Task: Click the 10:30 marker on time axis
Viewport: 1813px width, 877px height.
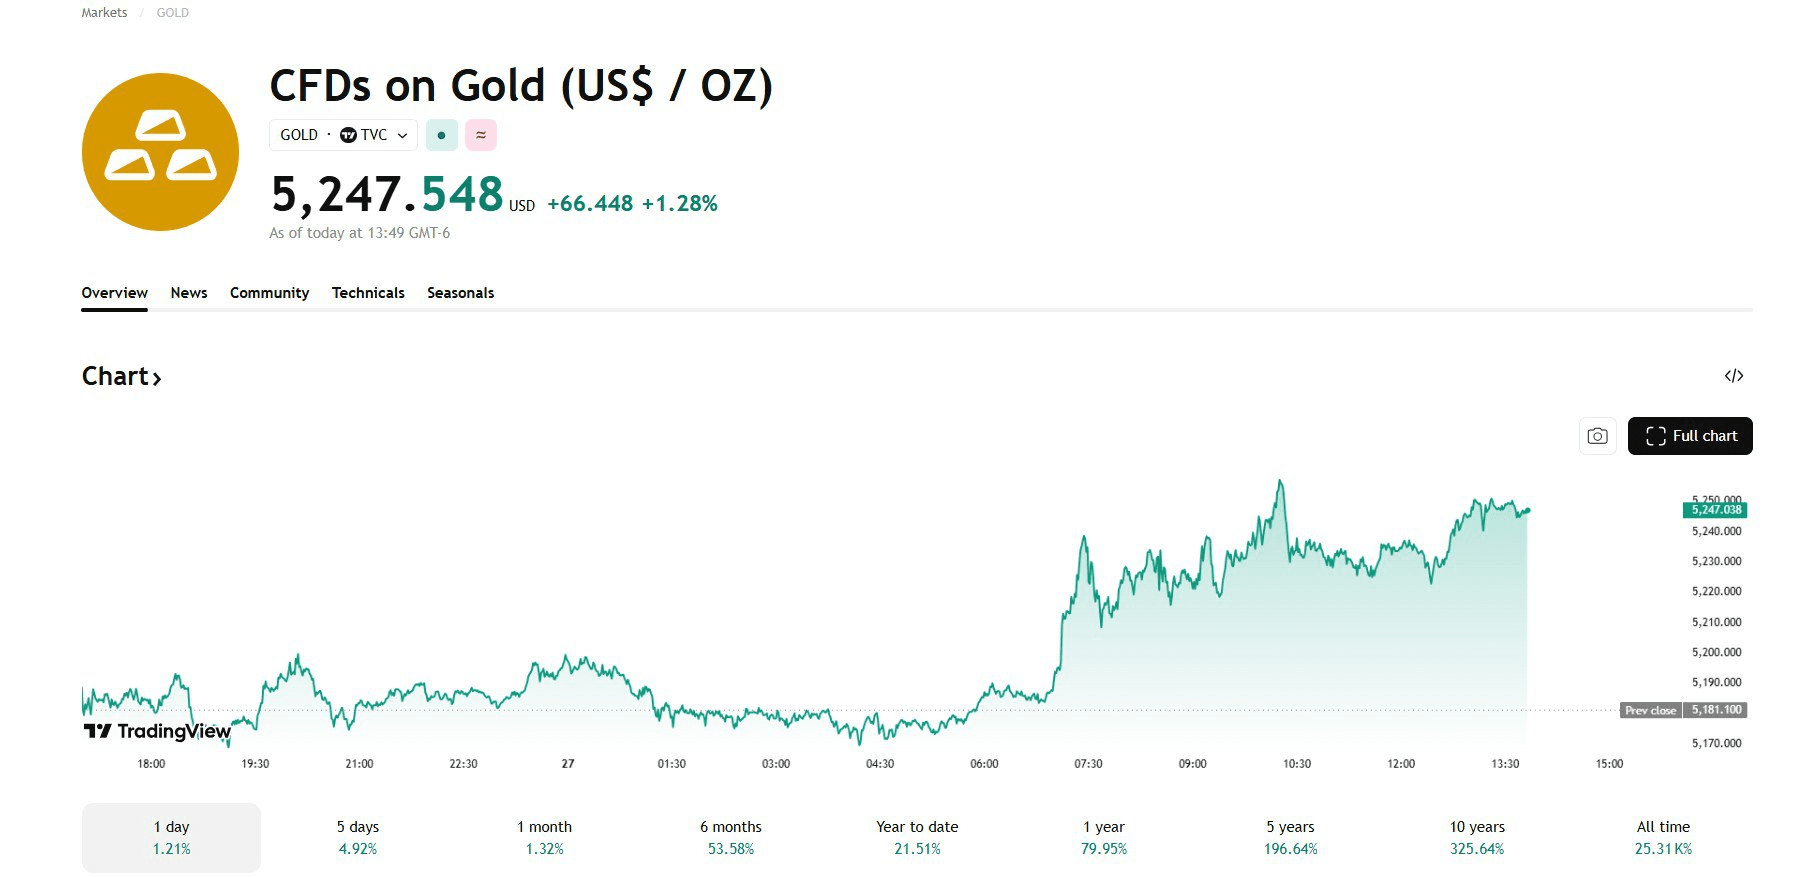Action: tap(1296, 764)
